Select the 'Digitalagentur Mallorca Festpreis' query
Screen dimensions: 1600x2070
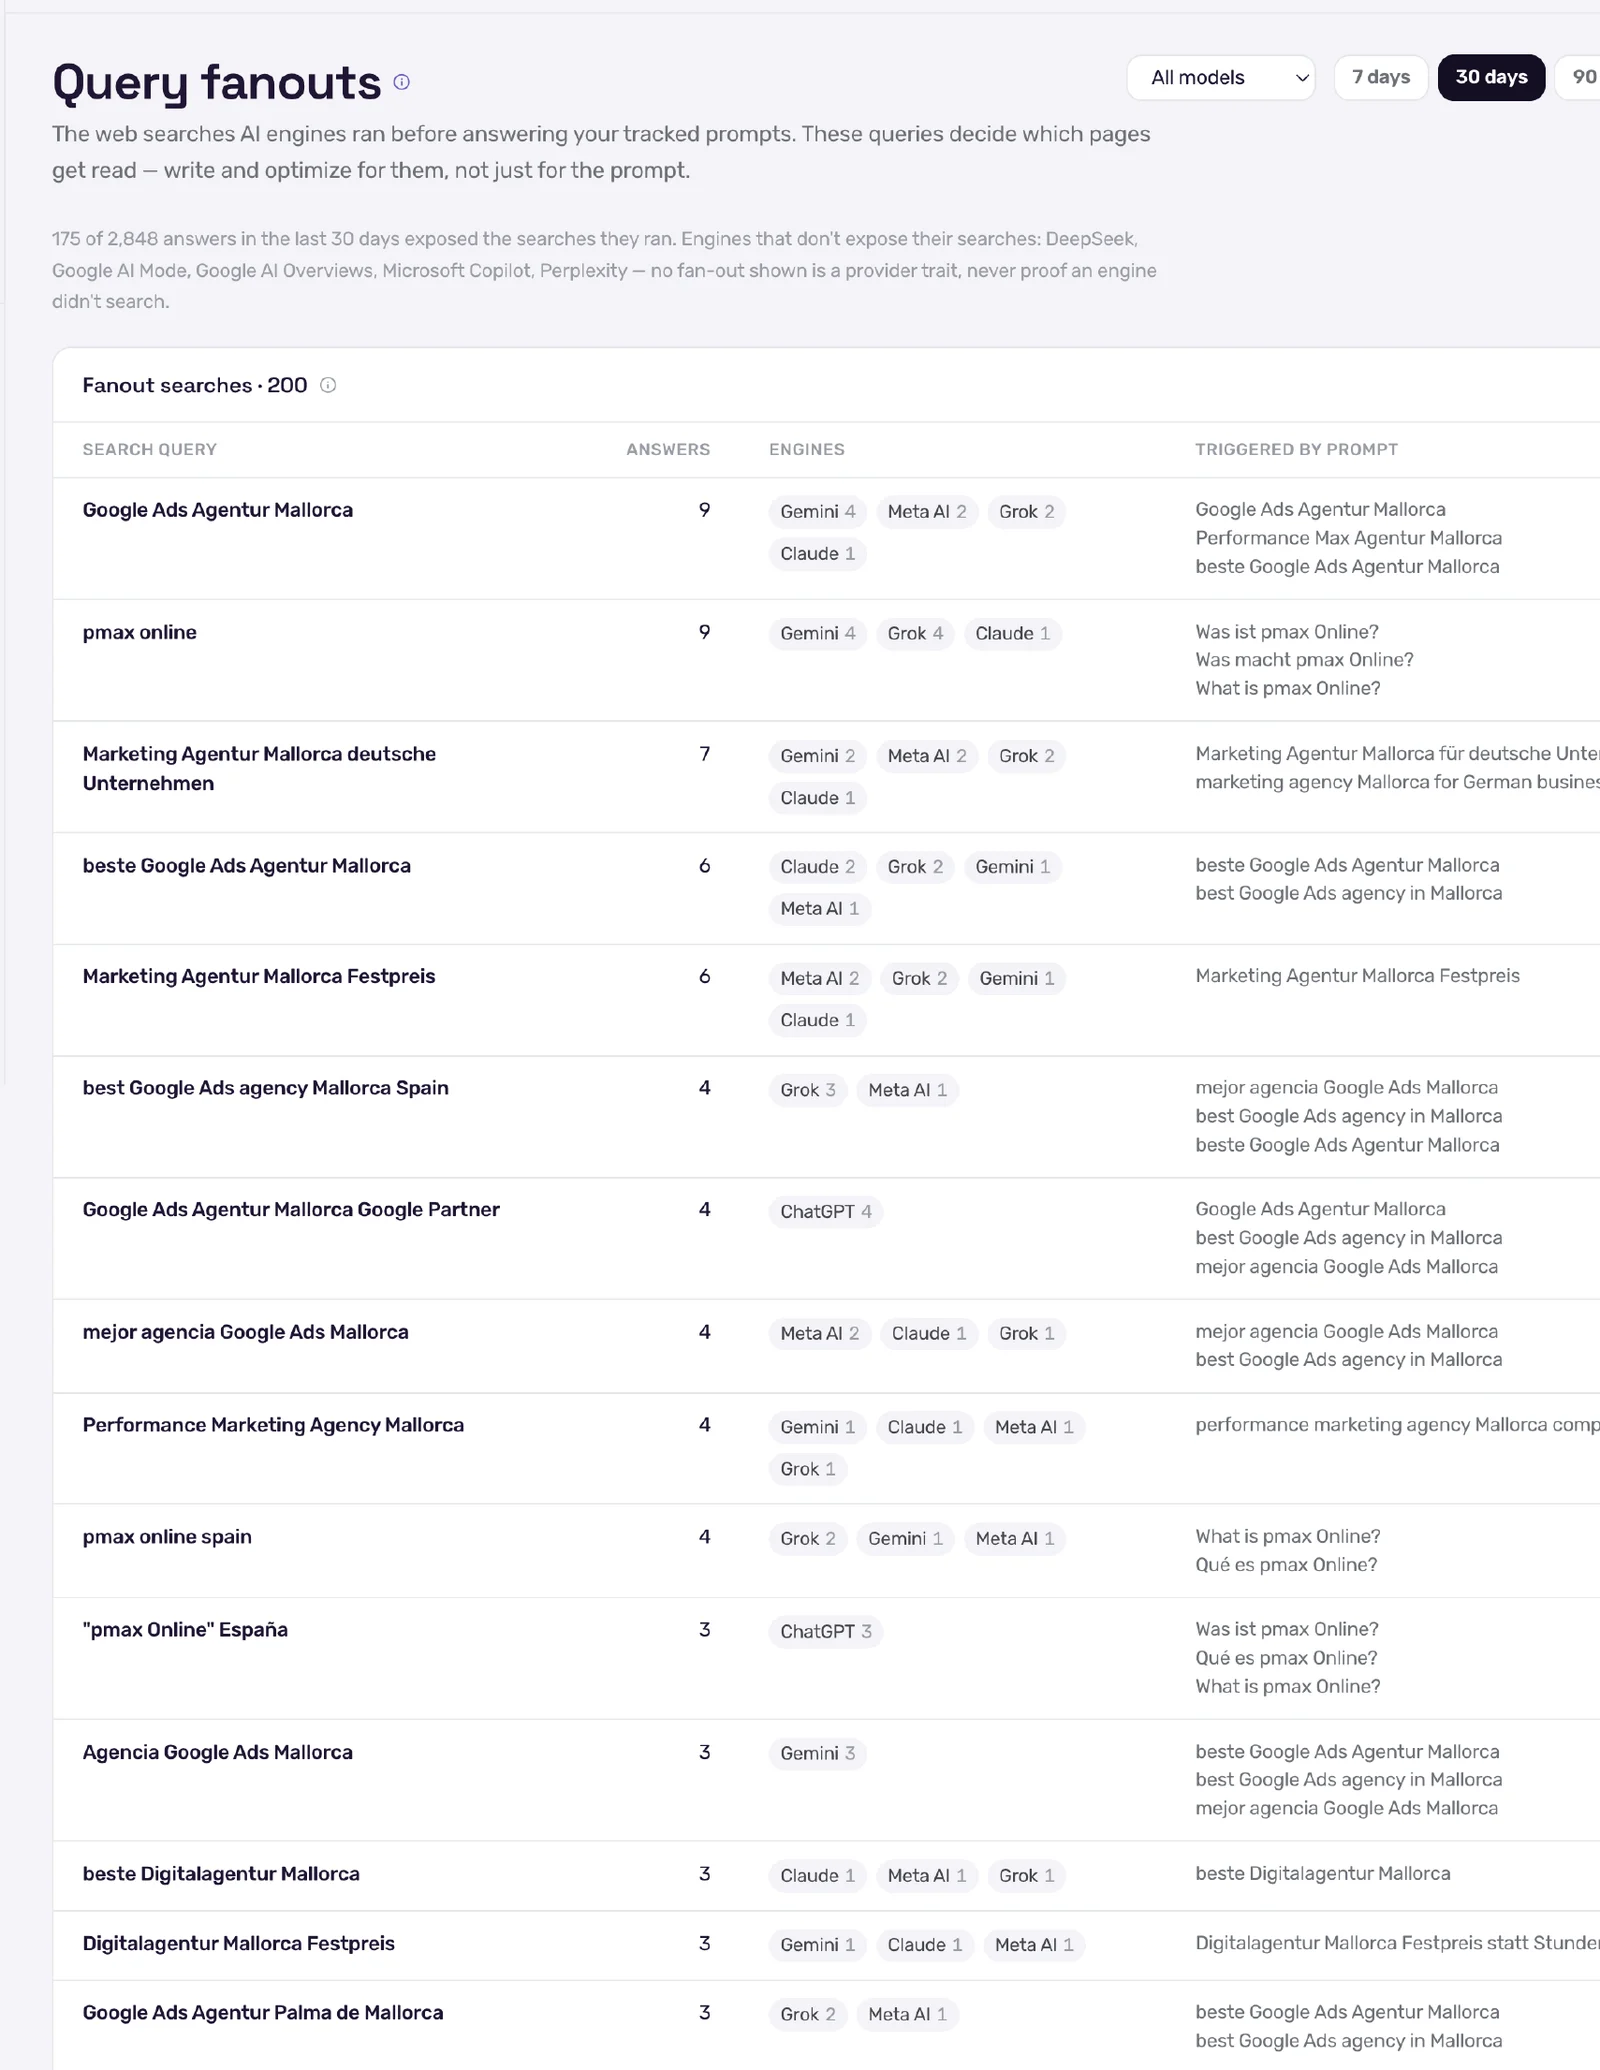pyautogui.click(x=238, y=1943)
